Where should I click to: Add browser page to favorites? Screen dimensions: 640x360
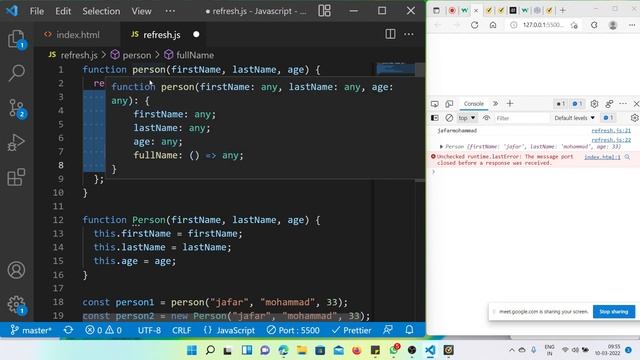[574, 25]
